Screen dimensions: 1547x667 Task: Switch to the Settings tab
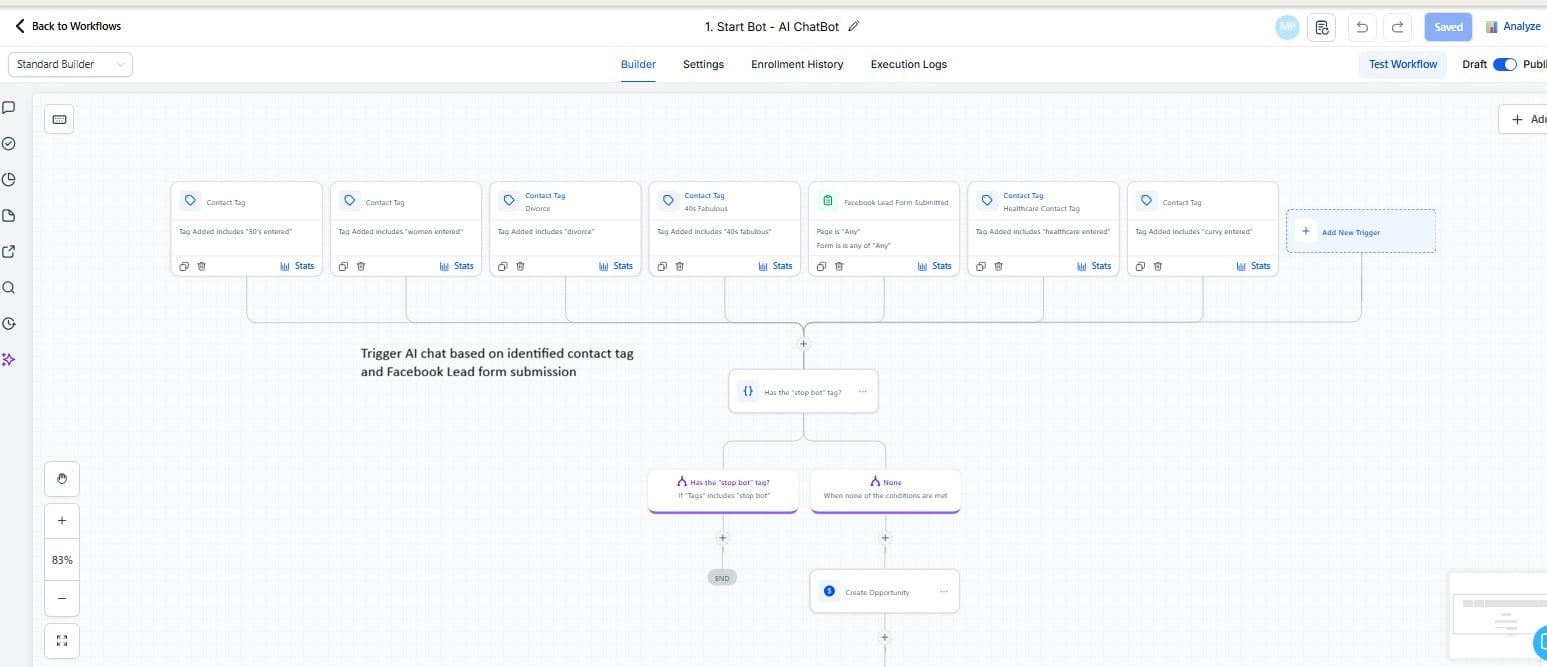702,64
